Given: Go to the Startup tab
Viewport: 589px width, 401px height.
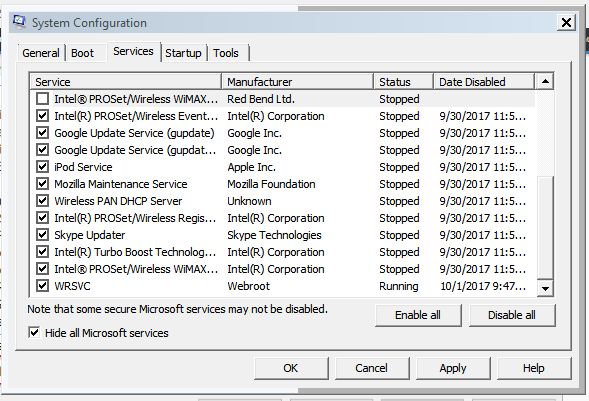Looking at the screenshot, I should pos(183,53).
